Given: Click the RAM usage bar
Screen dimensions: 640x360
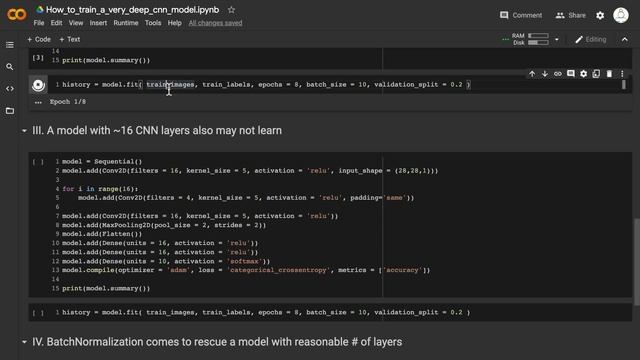Looking at the screenshot, I should 538,36.
